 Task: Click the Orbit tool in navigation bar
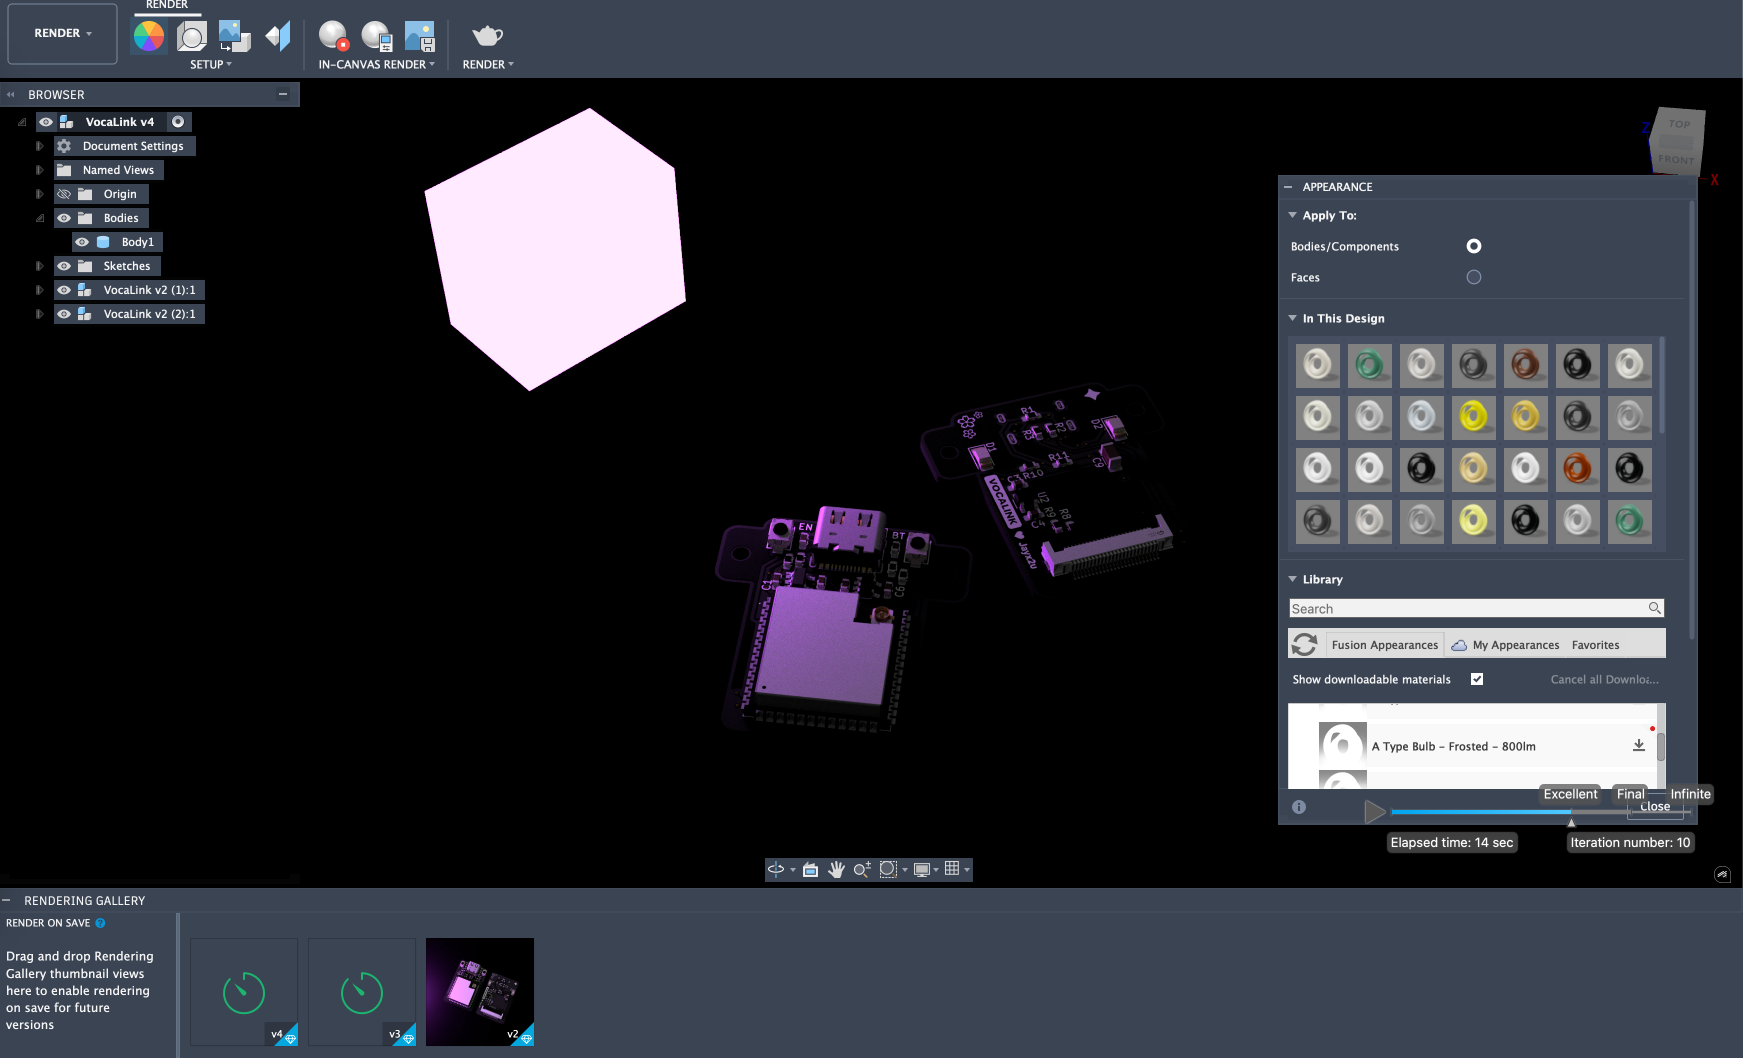click(776, 870)
